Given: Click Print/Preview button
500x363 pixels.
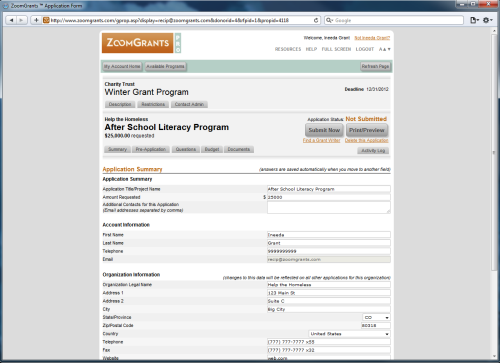Looking at the screenshot, I should point(367,130).
